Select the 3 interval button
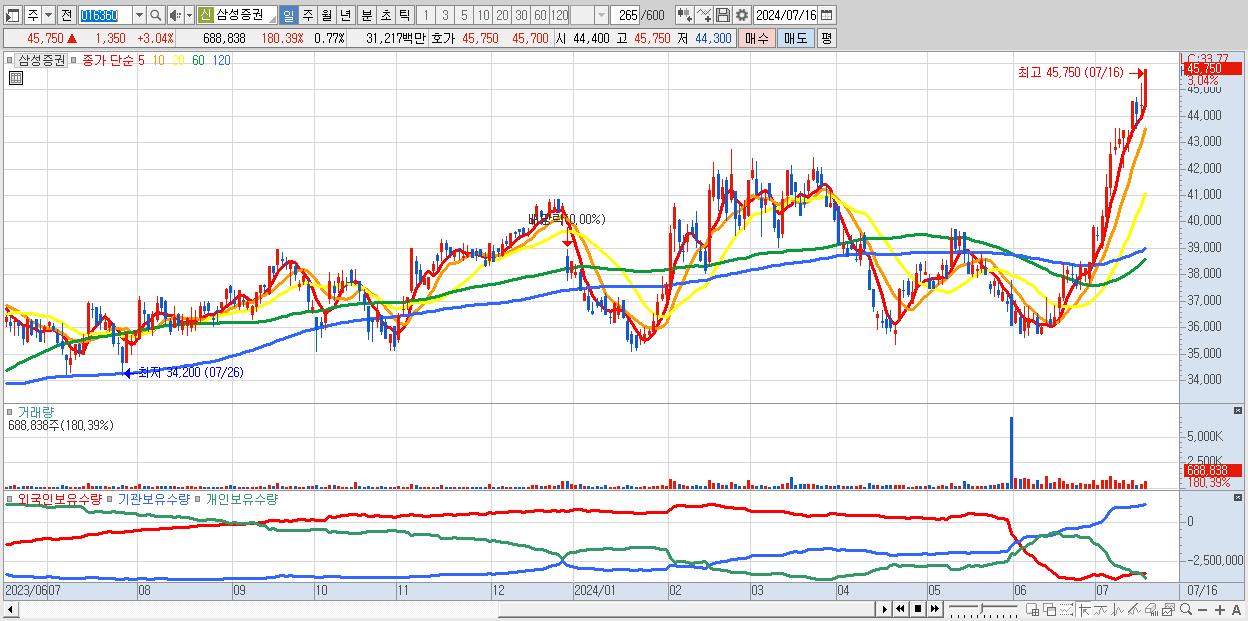The image size is (1248, 621). pyautogui.click(x=445, y=15)
